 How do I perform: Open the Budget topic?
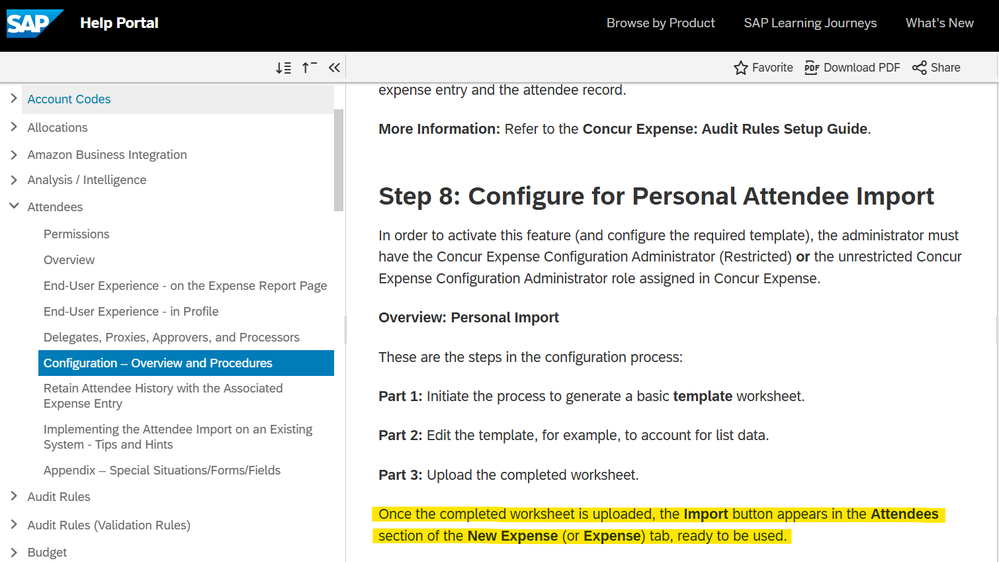pyautogui.click(x=47, y=552)
